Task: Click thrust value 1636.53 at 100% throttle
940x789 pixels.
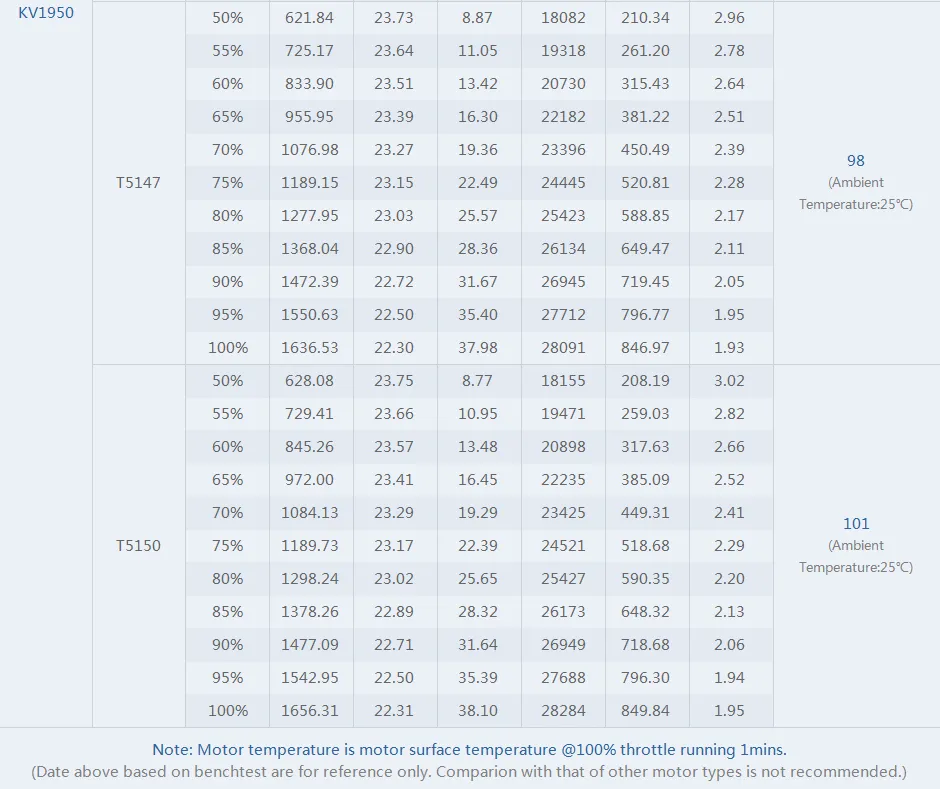Action: 309,348
